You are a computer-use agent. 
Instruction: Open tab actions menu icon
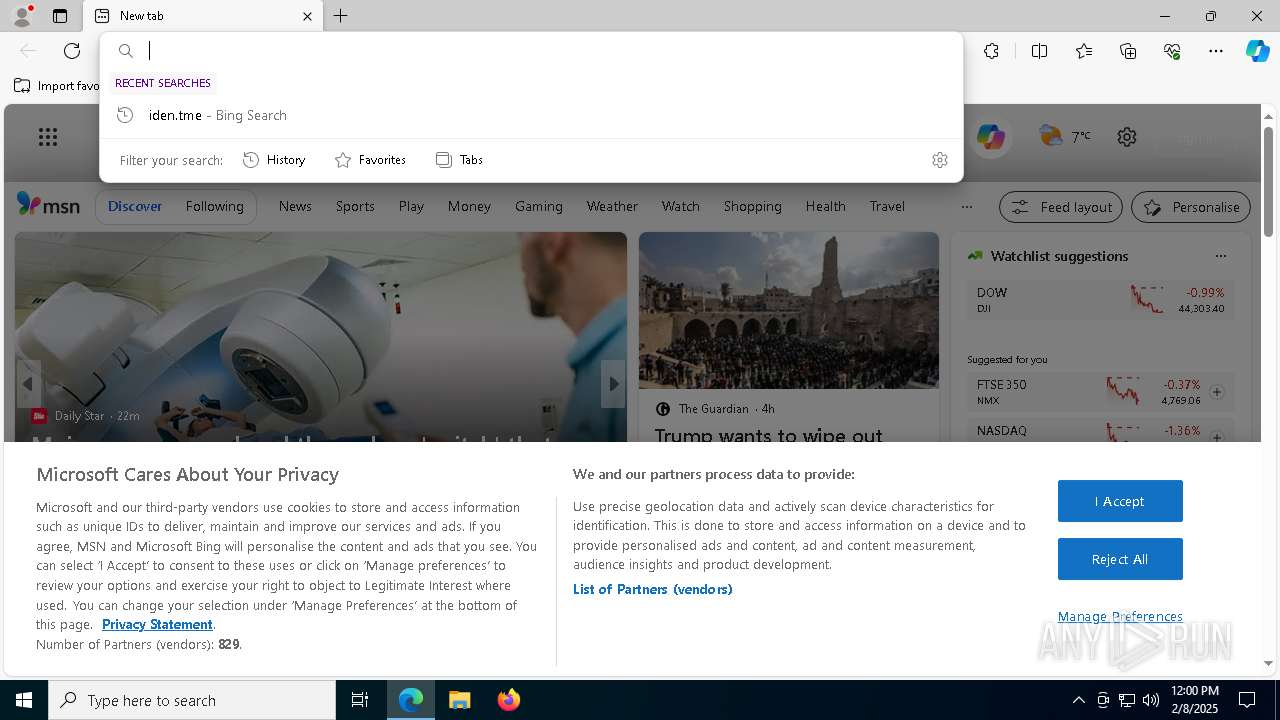click(60, 16)
